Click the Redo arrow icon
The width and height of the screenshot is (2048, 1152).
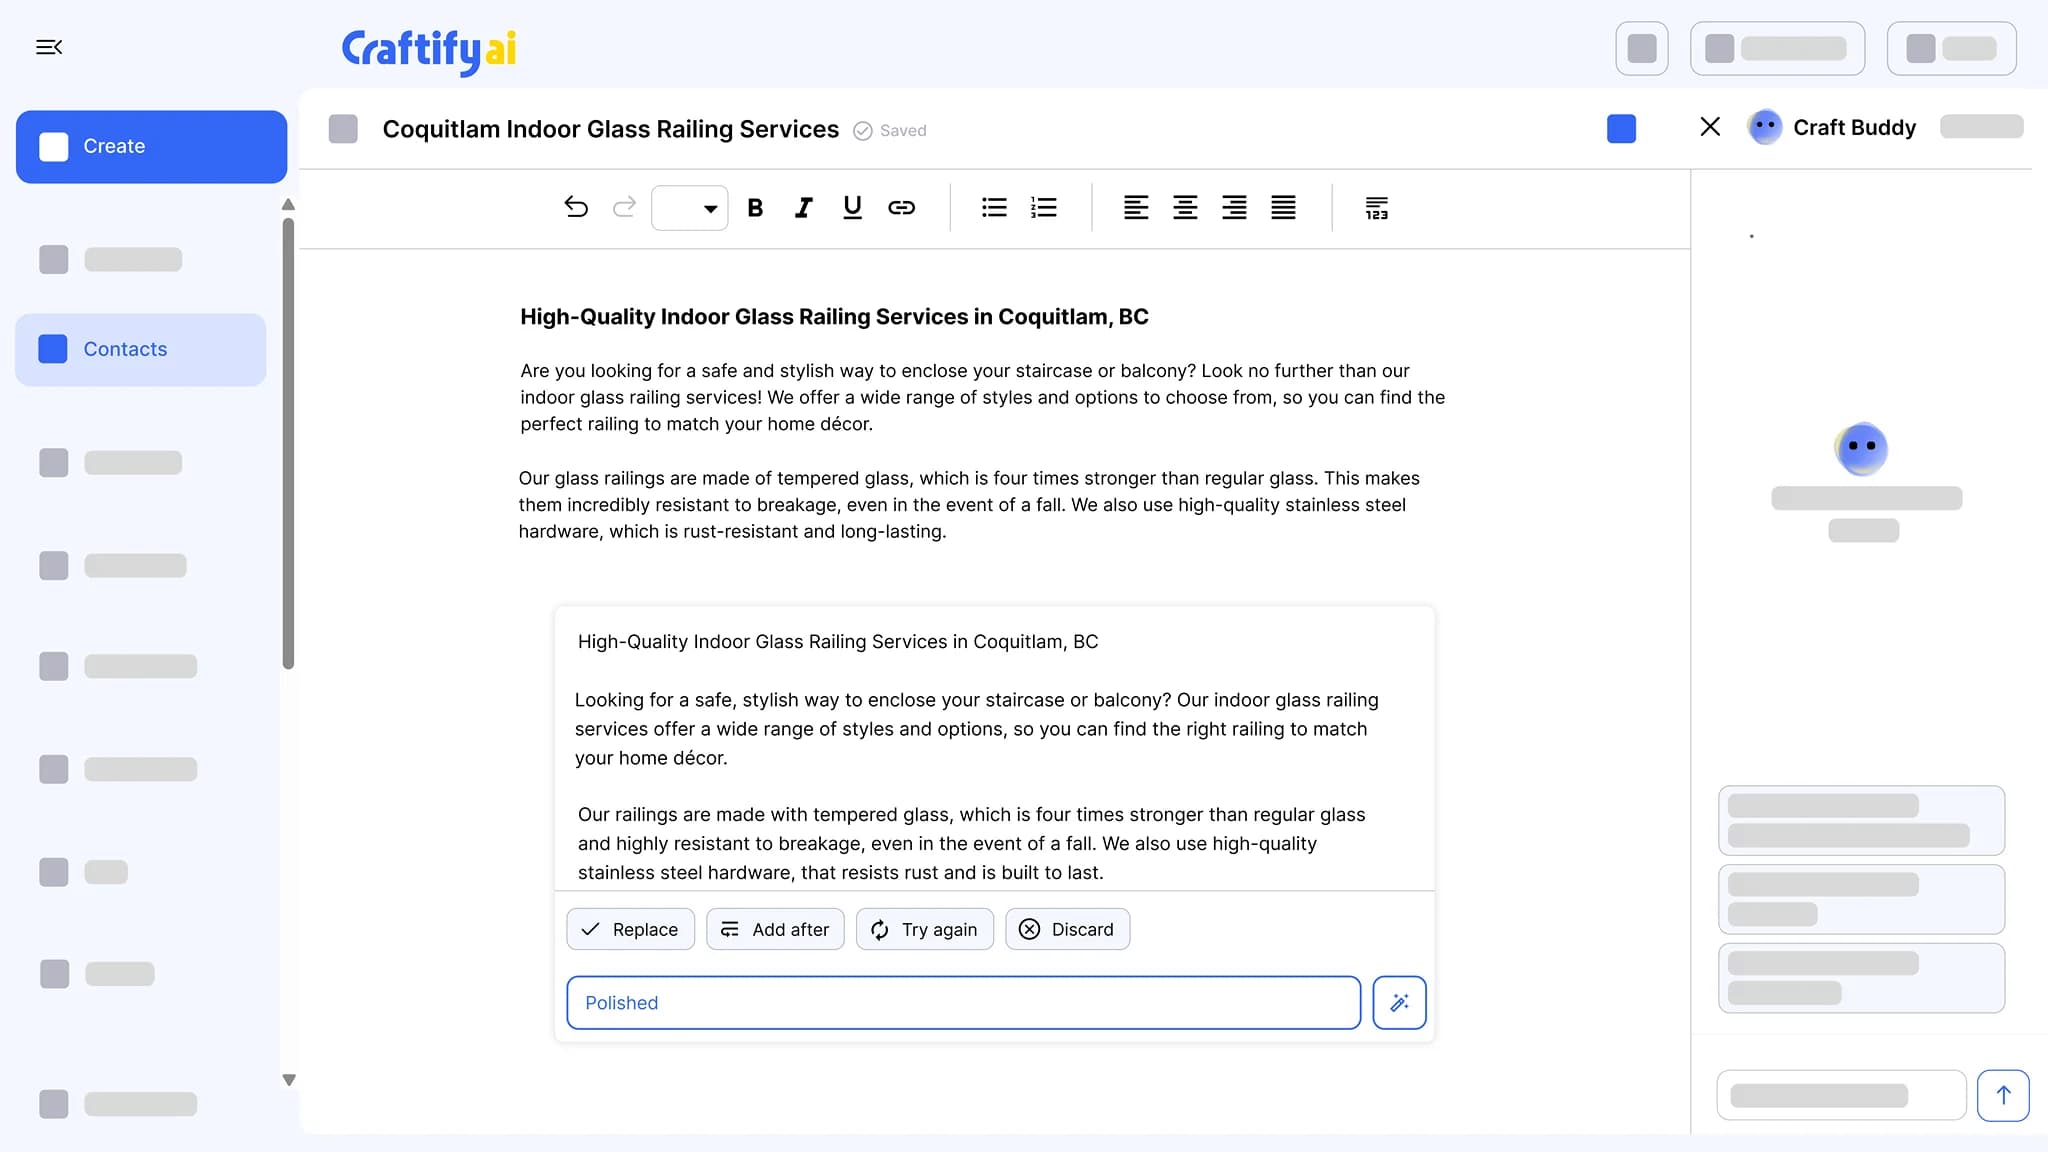[624, 207]
